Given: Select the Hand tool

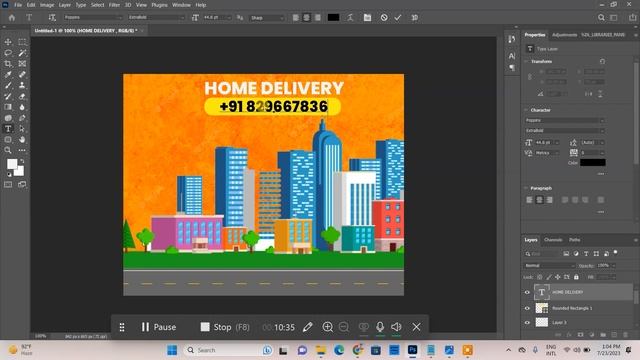Looking at the screenshot, I should point(22,140).
